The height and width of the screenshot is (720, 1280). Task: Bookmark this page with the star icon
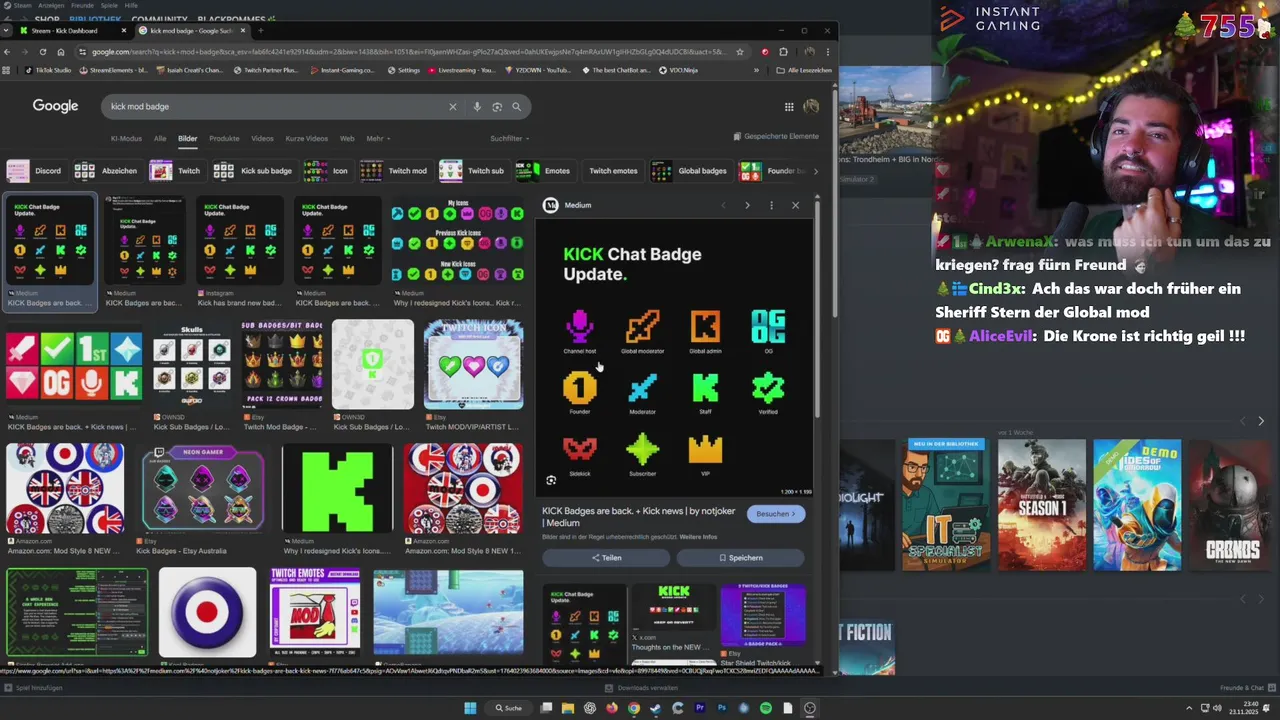click(x=739, y=52)
